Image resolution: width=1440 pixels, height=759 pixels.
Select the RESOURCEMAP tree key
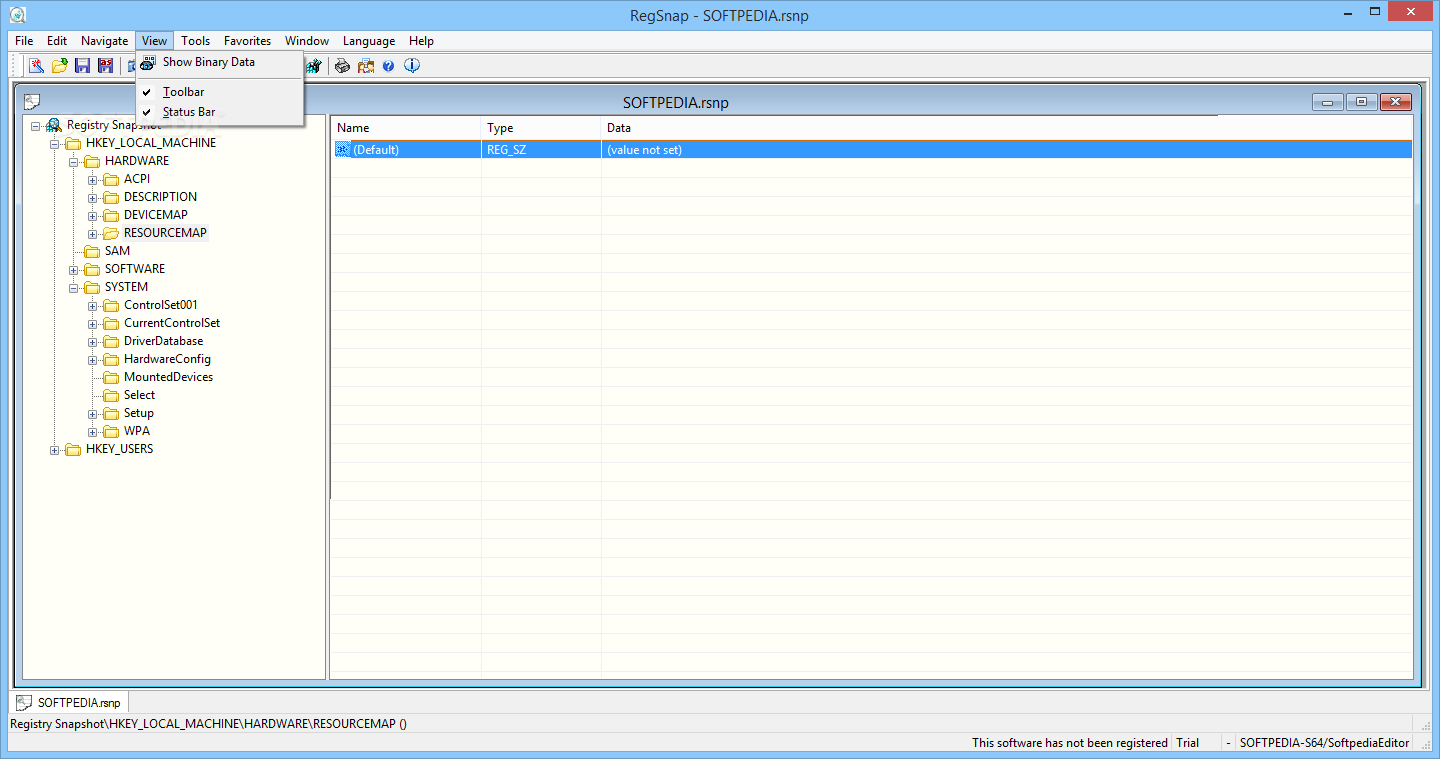tap(165, 233)
